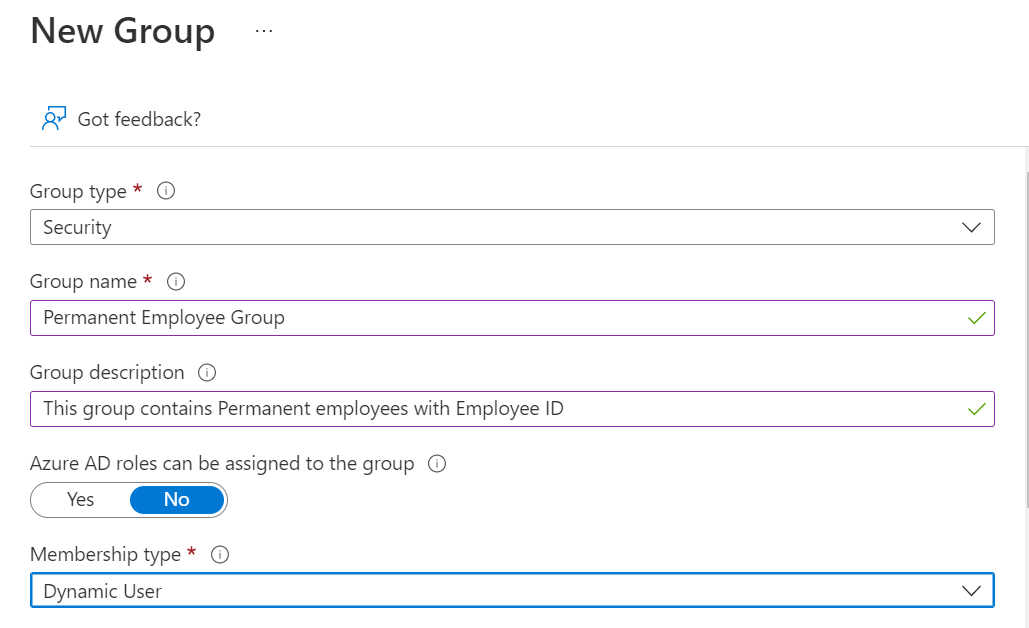Click the Got feedback person icon
Viewport: 1029px width, 628px height.
tap(53, 118)
